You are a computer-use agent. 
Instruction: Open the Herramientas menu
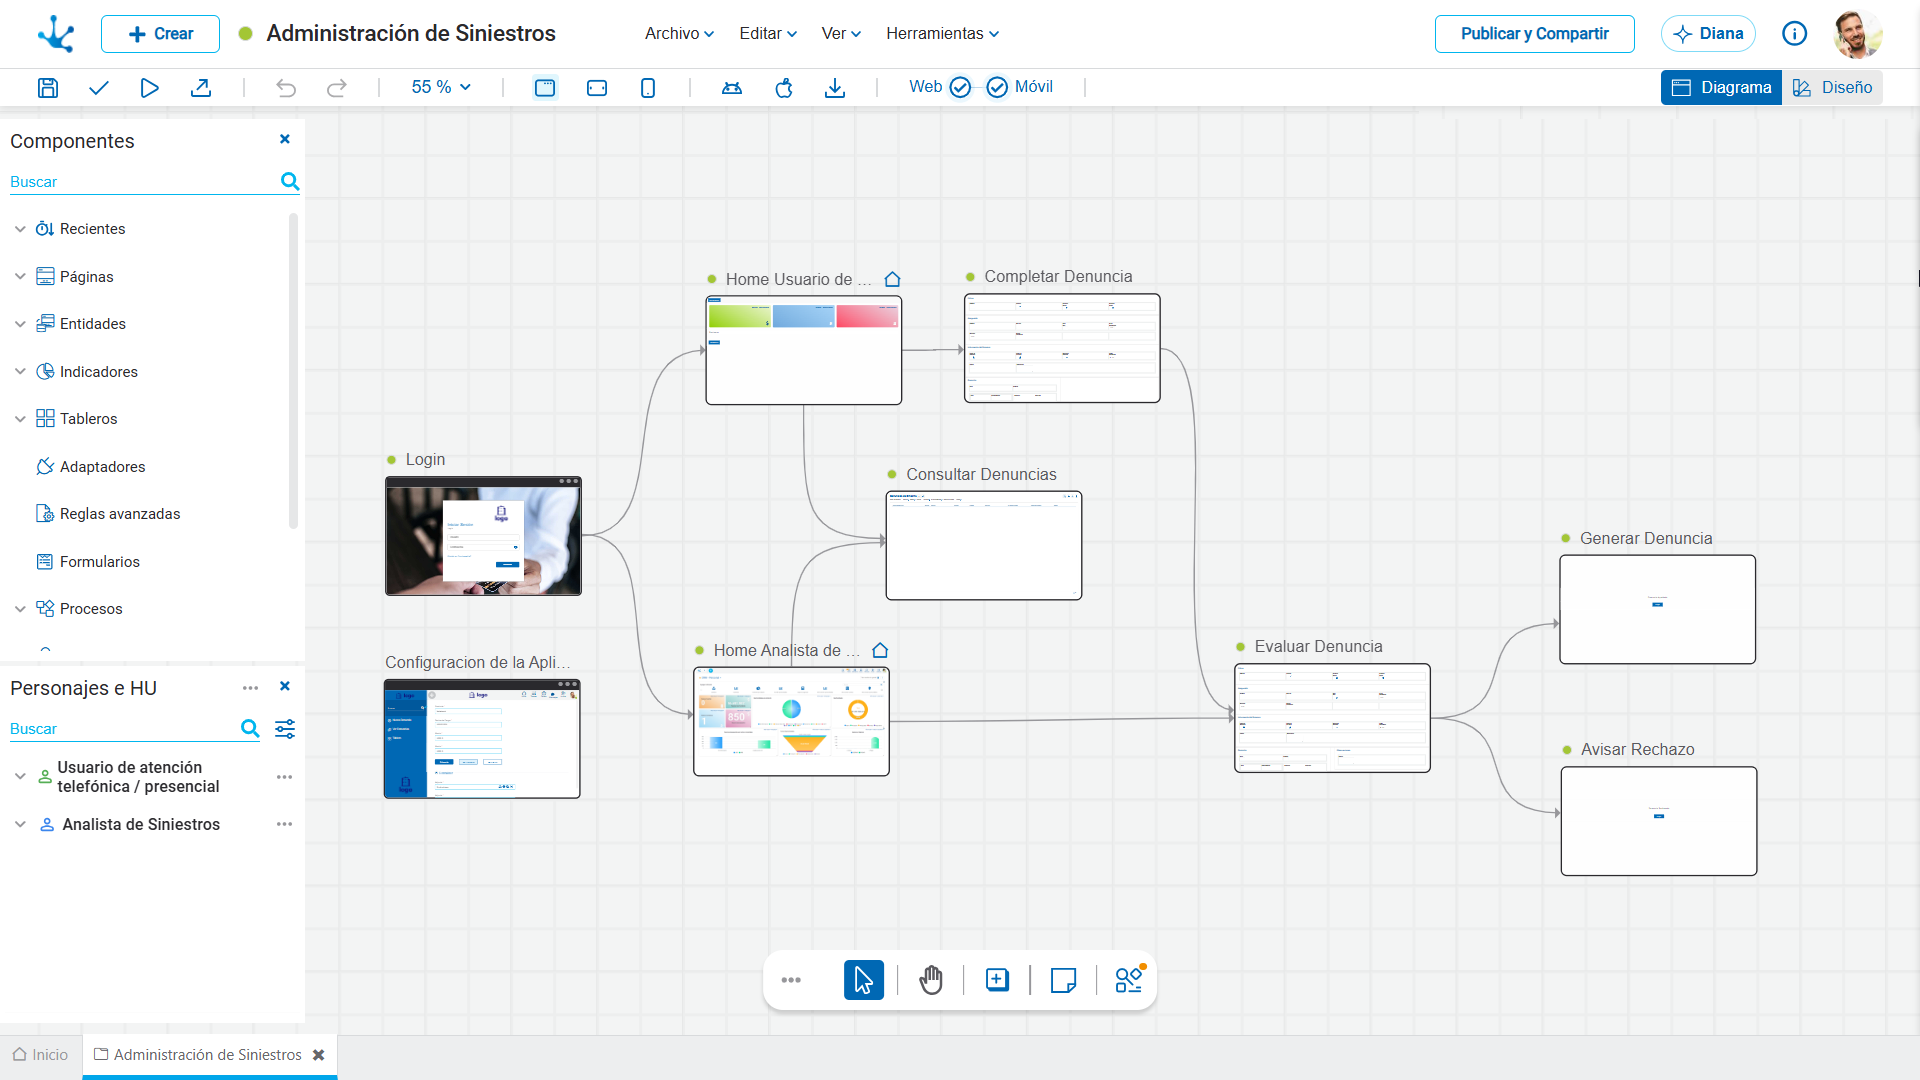942,33
